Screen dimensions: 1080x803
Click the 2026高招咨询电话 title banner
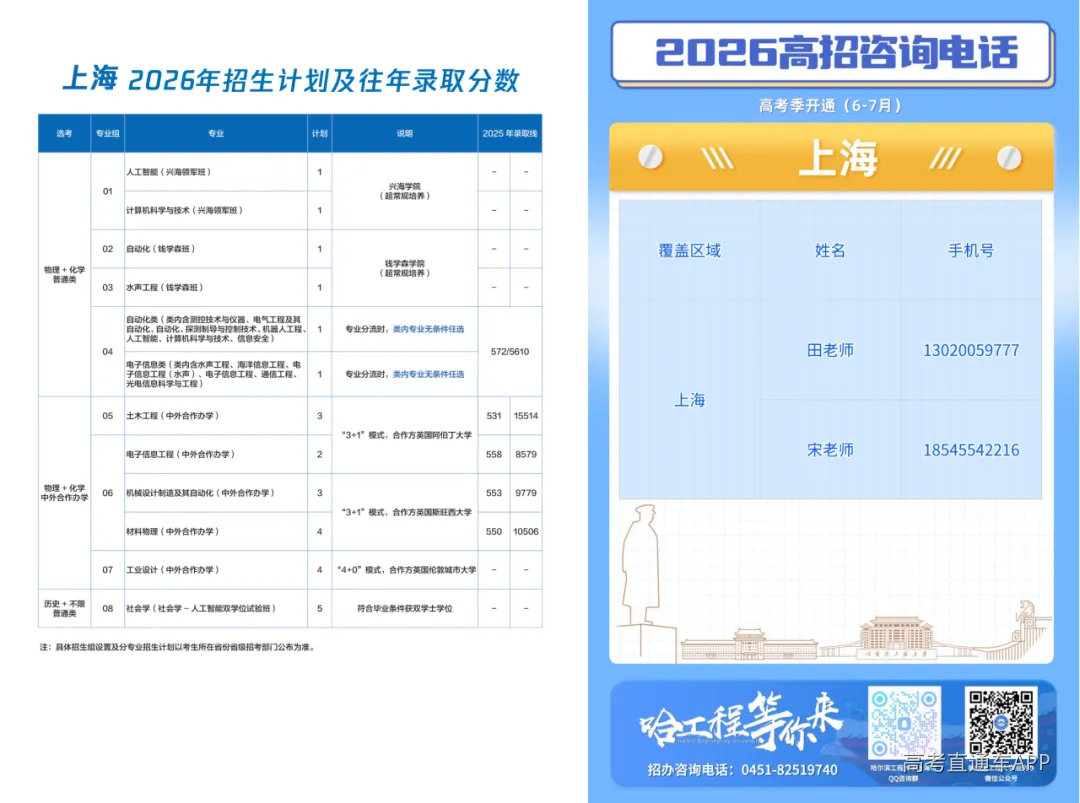point(831,53)
